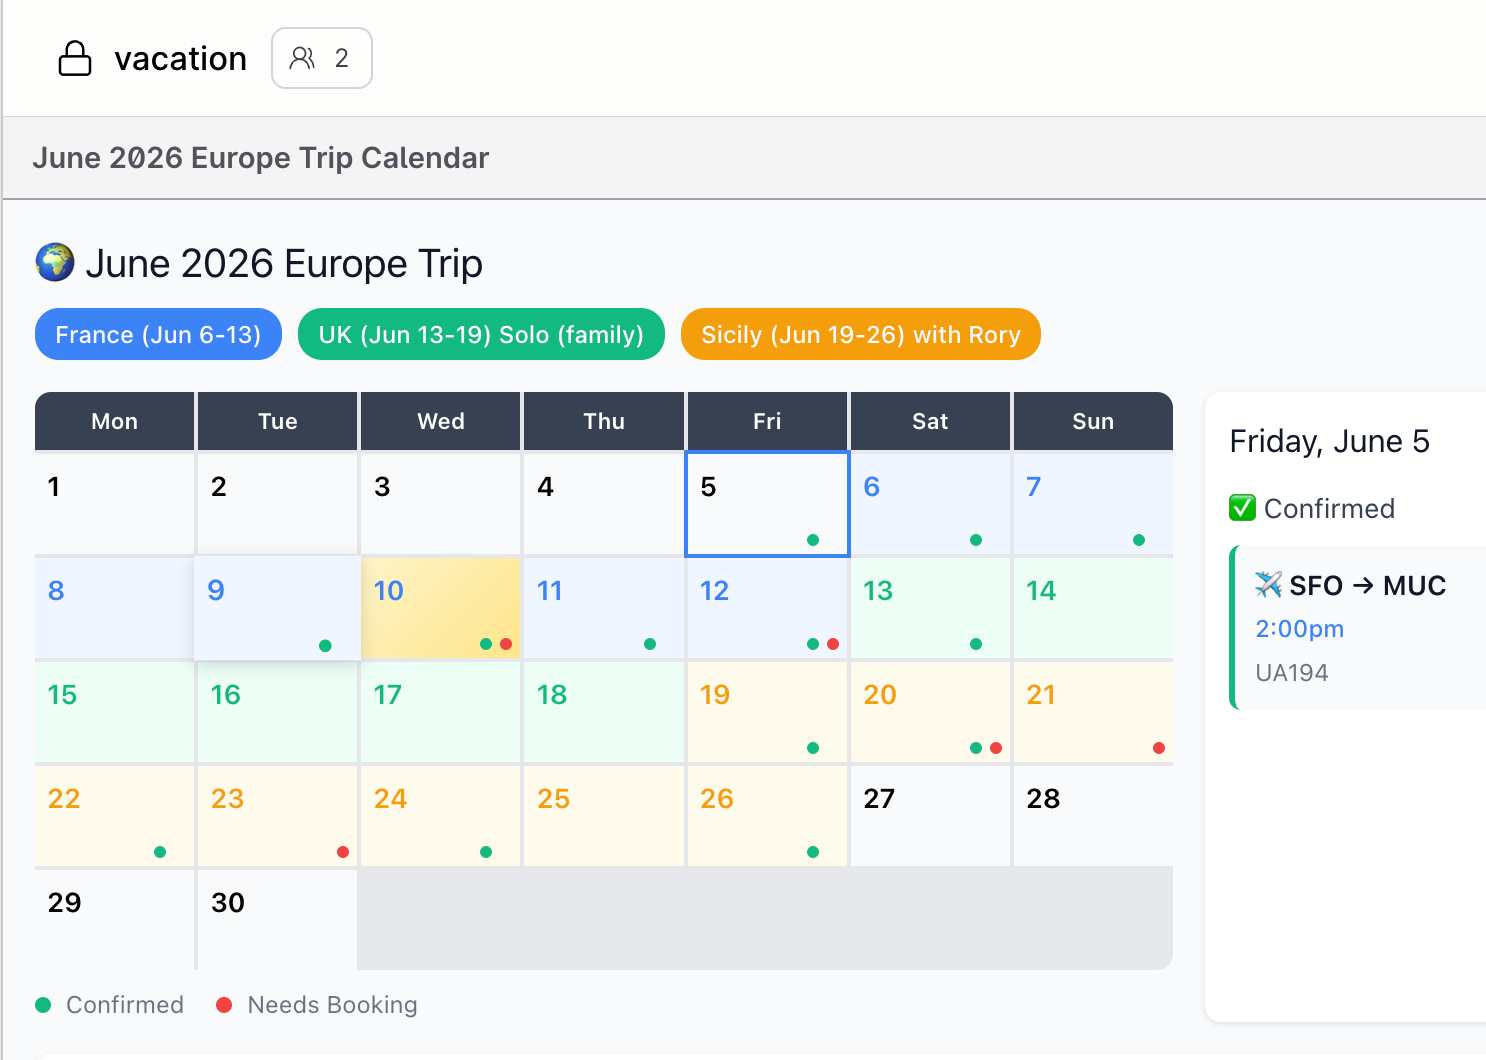Select June 30 on the calendar

point(278,920)
